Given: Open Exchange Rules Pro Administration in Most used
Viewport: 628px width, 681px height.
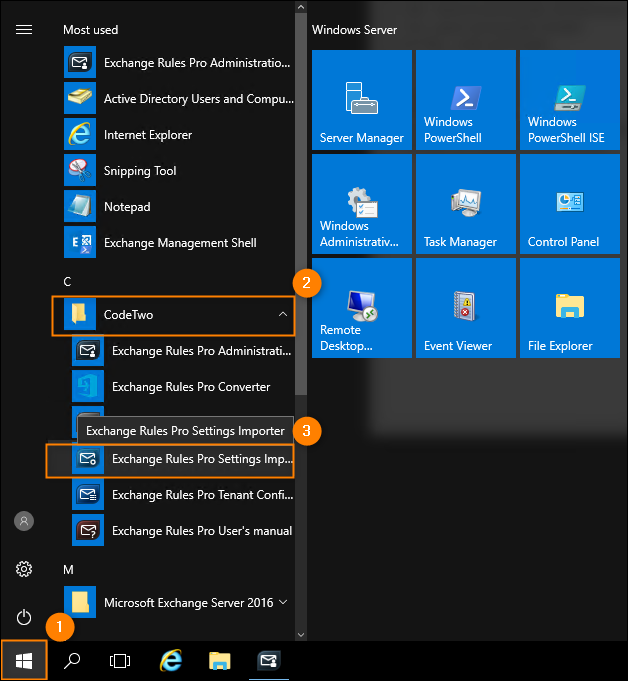Looking at the screenshot, I should (x=178, y=63).
